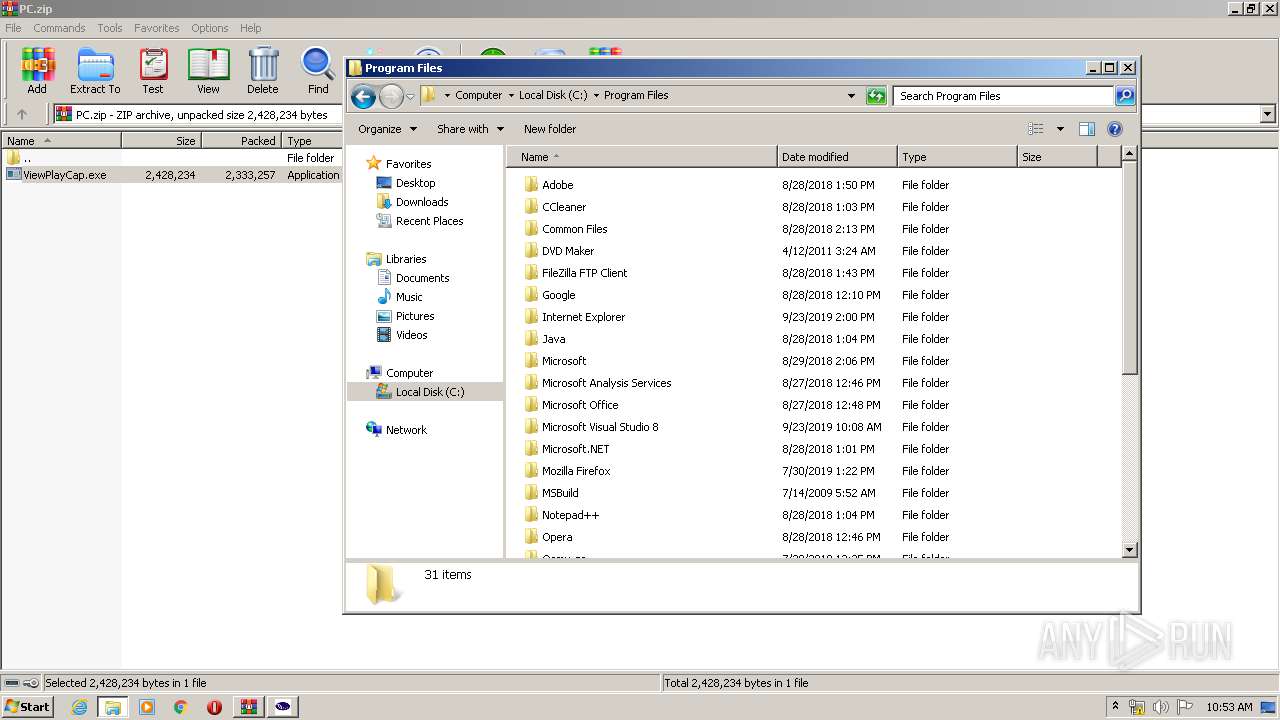
Task: Open Windows Media Player from taskbar
Action: point(147,707)
